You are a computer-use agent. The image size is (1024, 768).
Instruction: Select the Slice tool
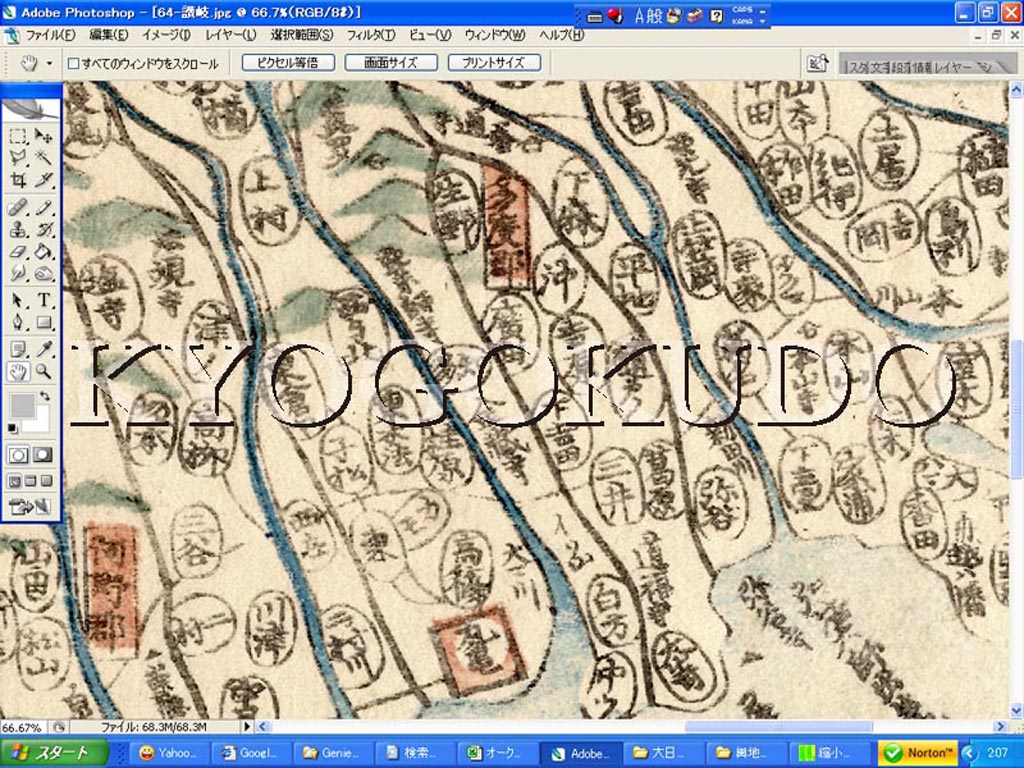43,180
